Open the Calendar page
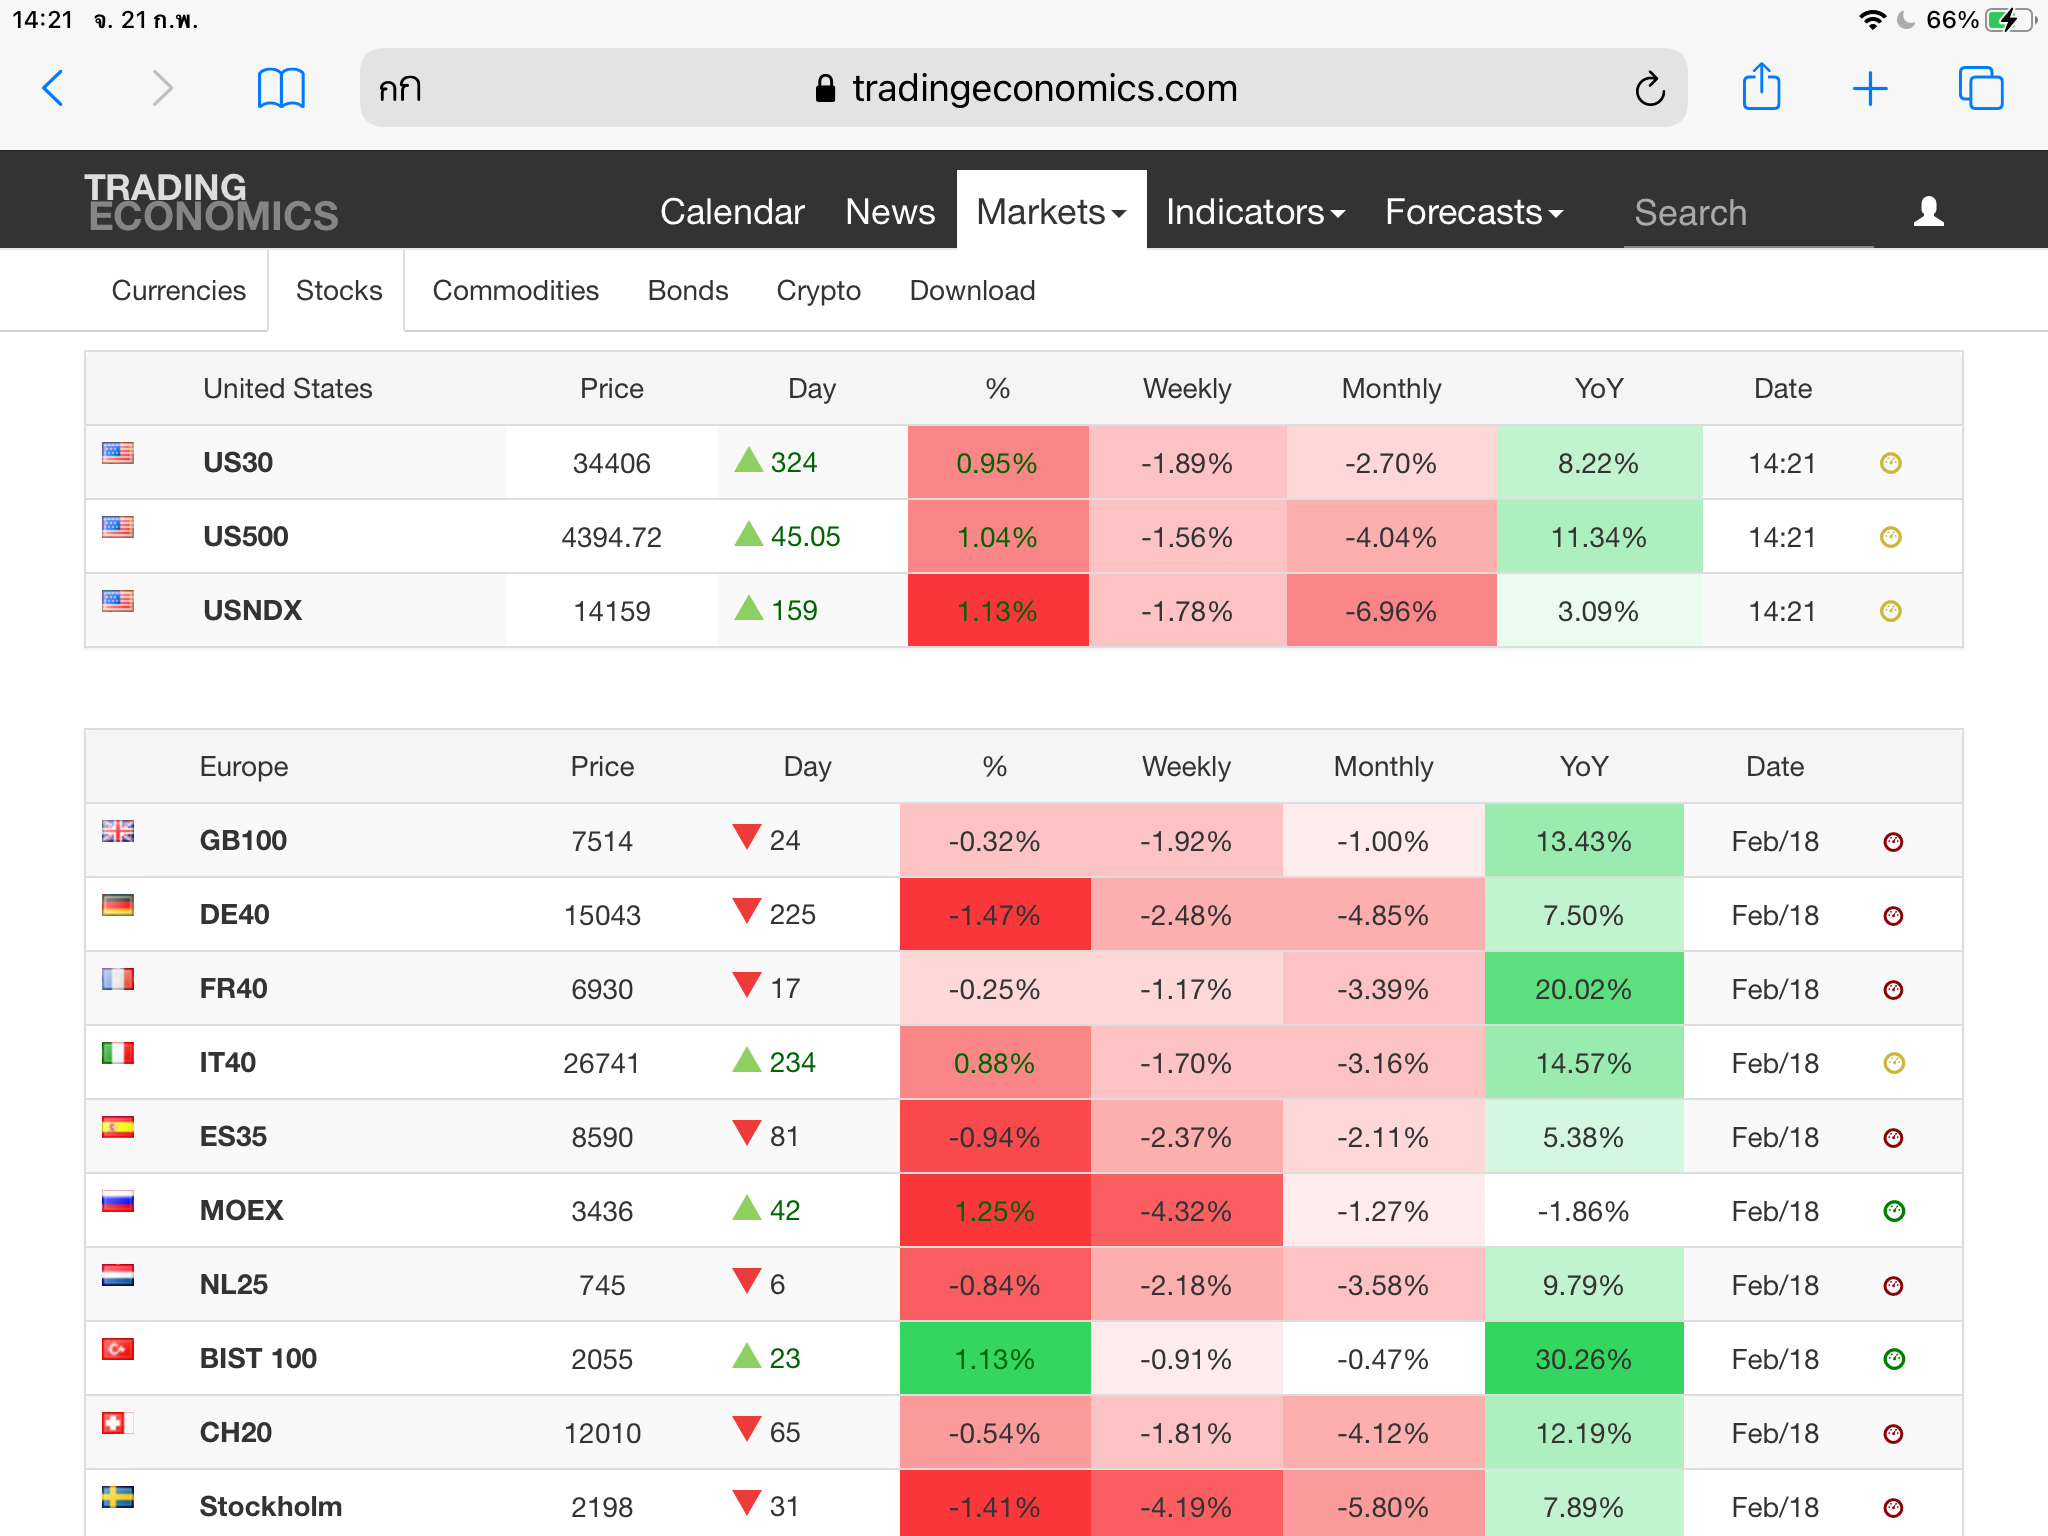 pyautogui.click(x=732, y=211)
